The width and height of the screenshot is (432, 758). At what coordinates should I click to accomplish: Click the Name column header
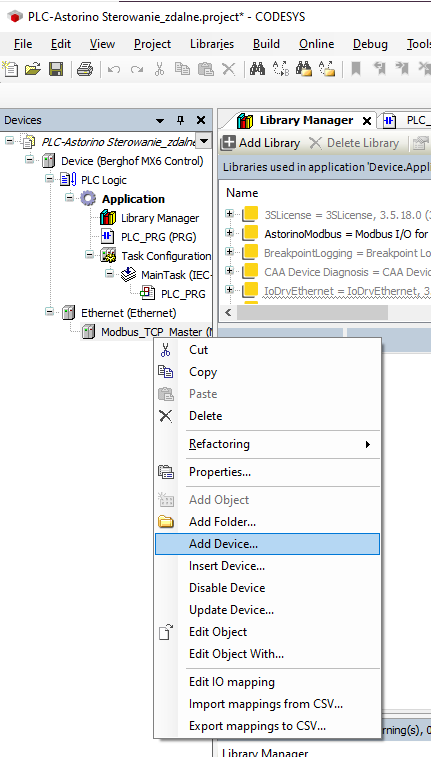(242, 192)
